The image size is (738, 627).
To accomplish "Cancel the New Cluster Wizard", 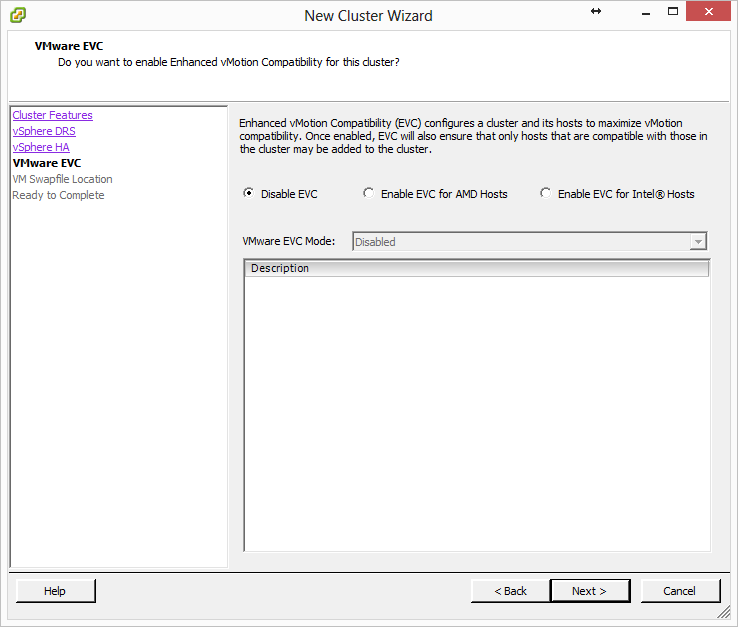I will 680,591.
